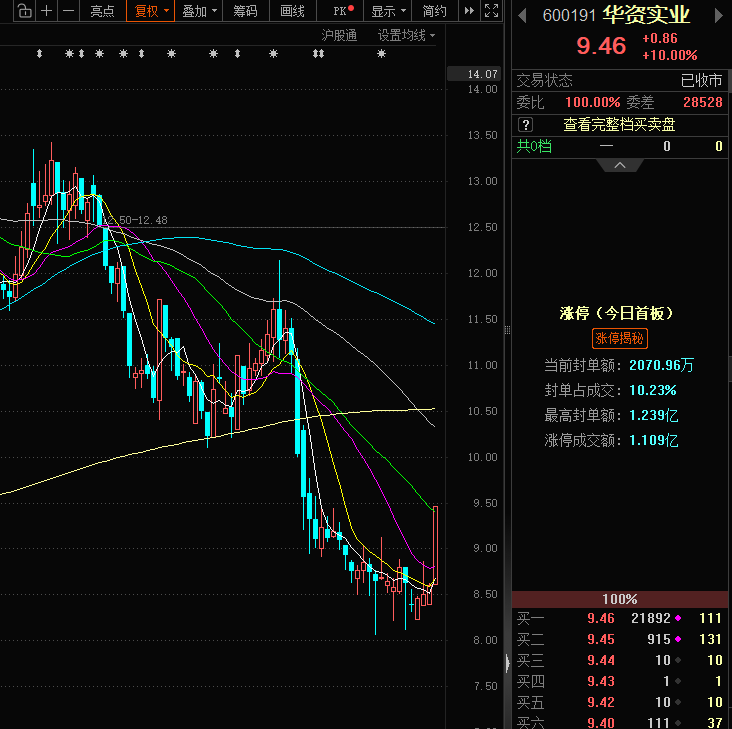Click the stock name 华资实业
732x729 pixels.
[646, 15]
